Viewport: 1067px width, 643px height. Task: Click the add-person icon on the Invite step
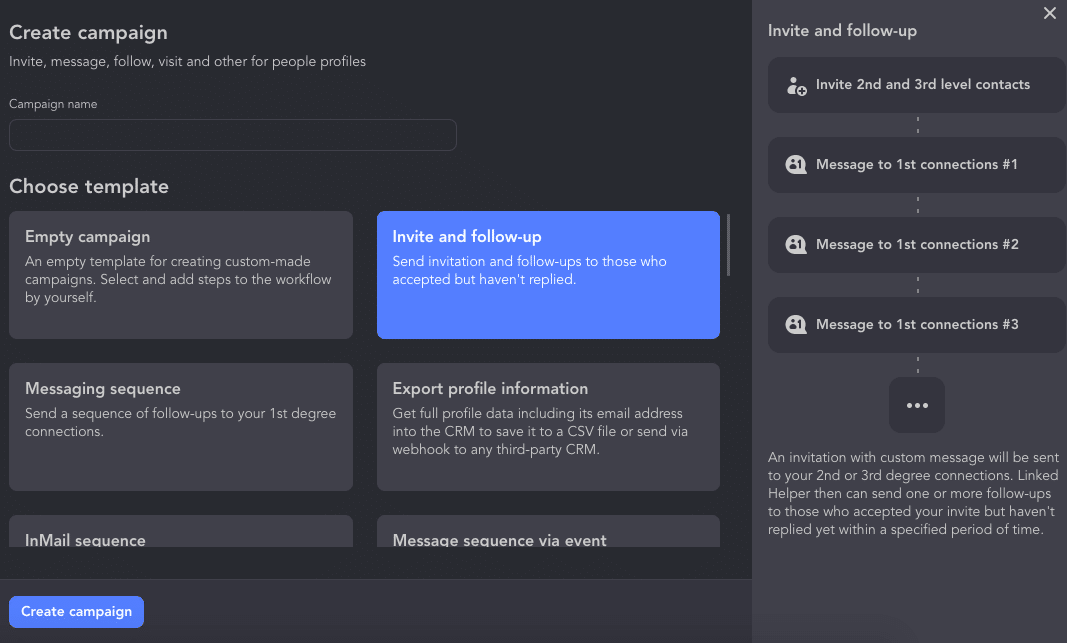796,86
